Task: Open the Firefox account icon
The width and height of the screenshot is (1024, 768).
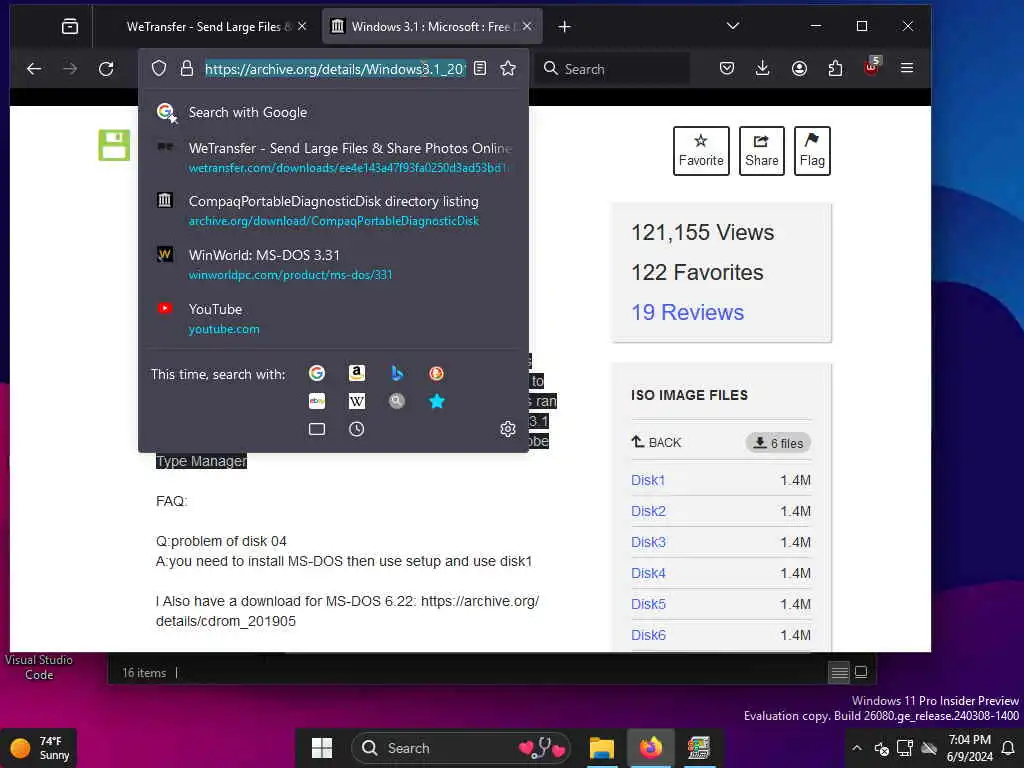Action: click(799, 69)
